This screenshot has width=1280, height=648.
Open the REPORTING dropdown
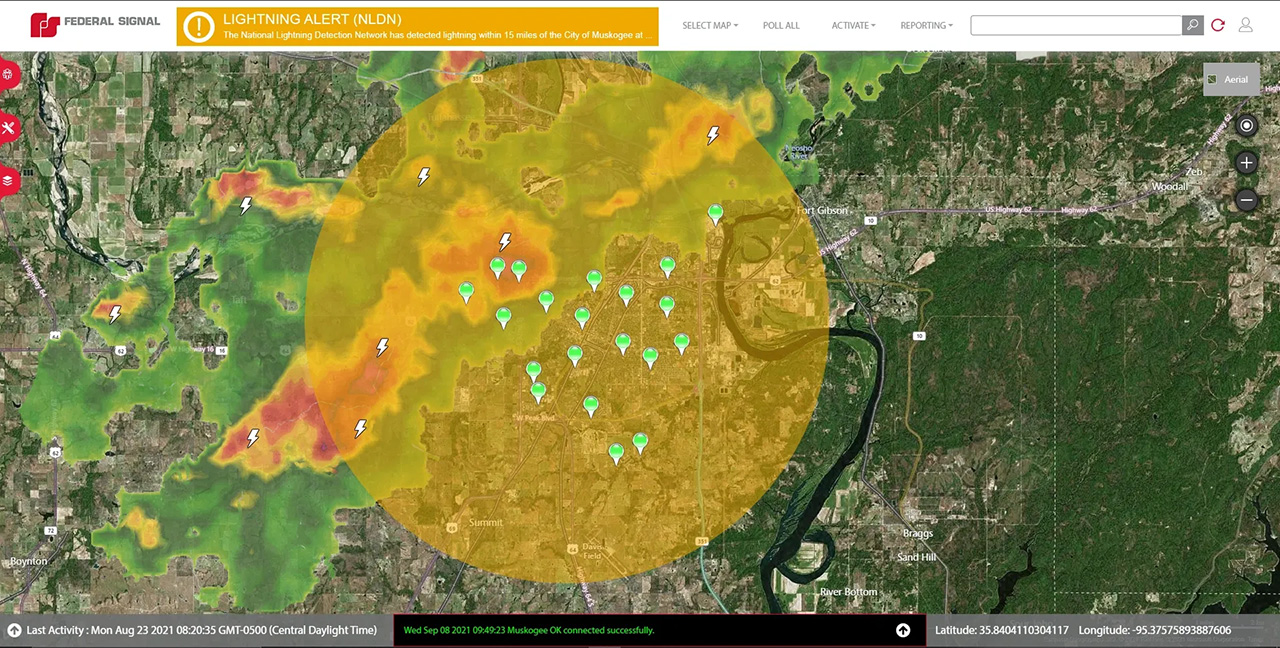tap(925, 25)
